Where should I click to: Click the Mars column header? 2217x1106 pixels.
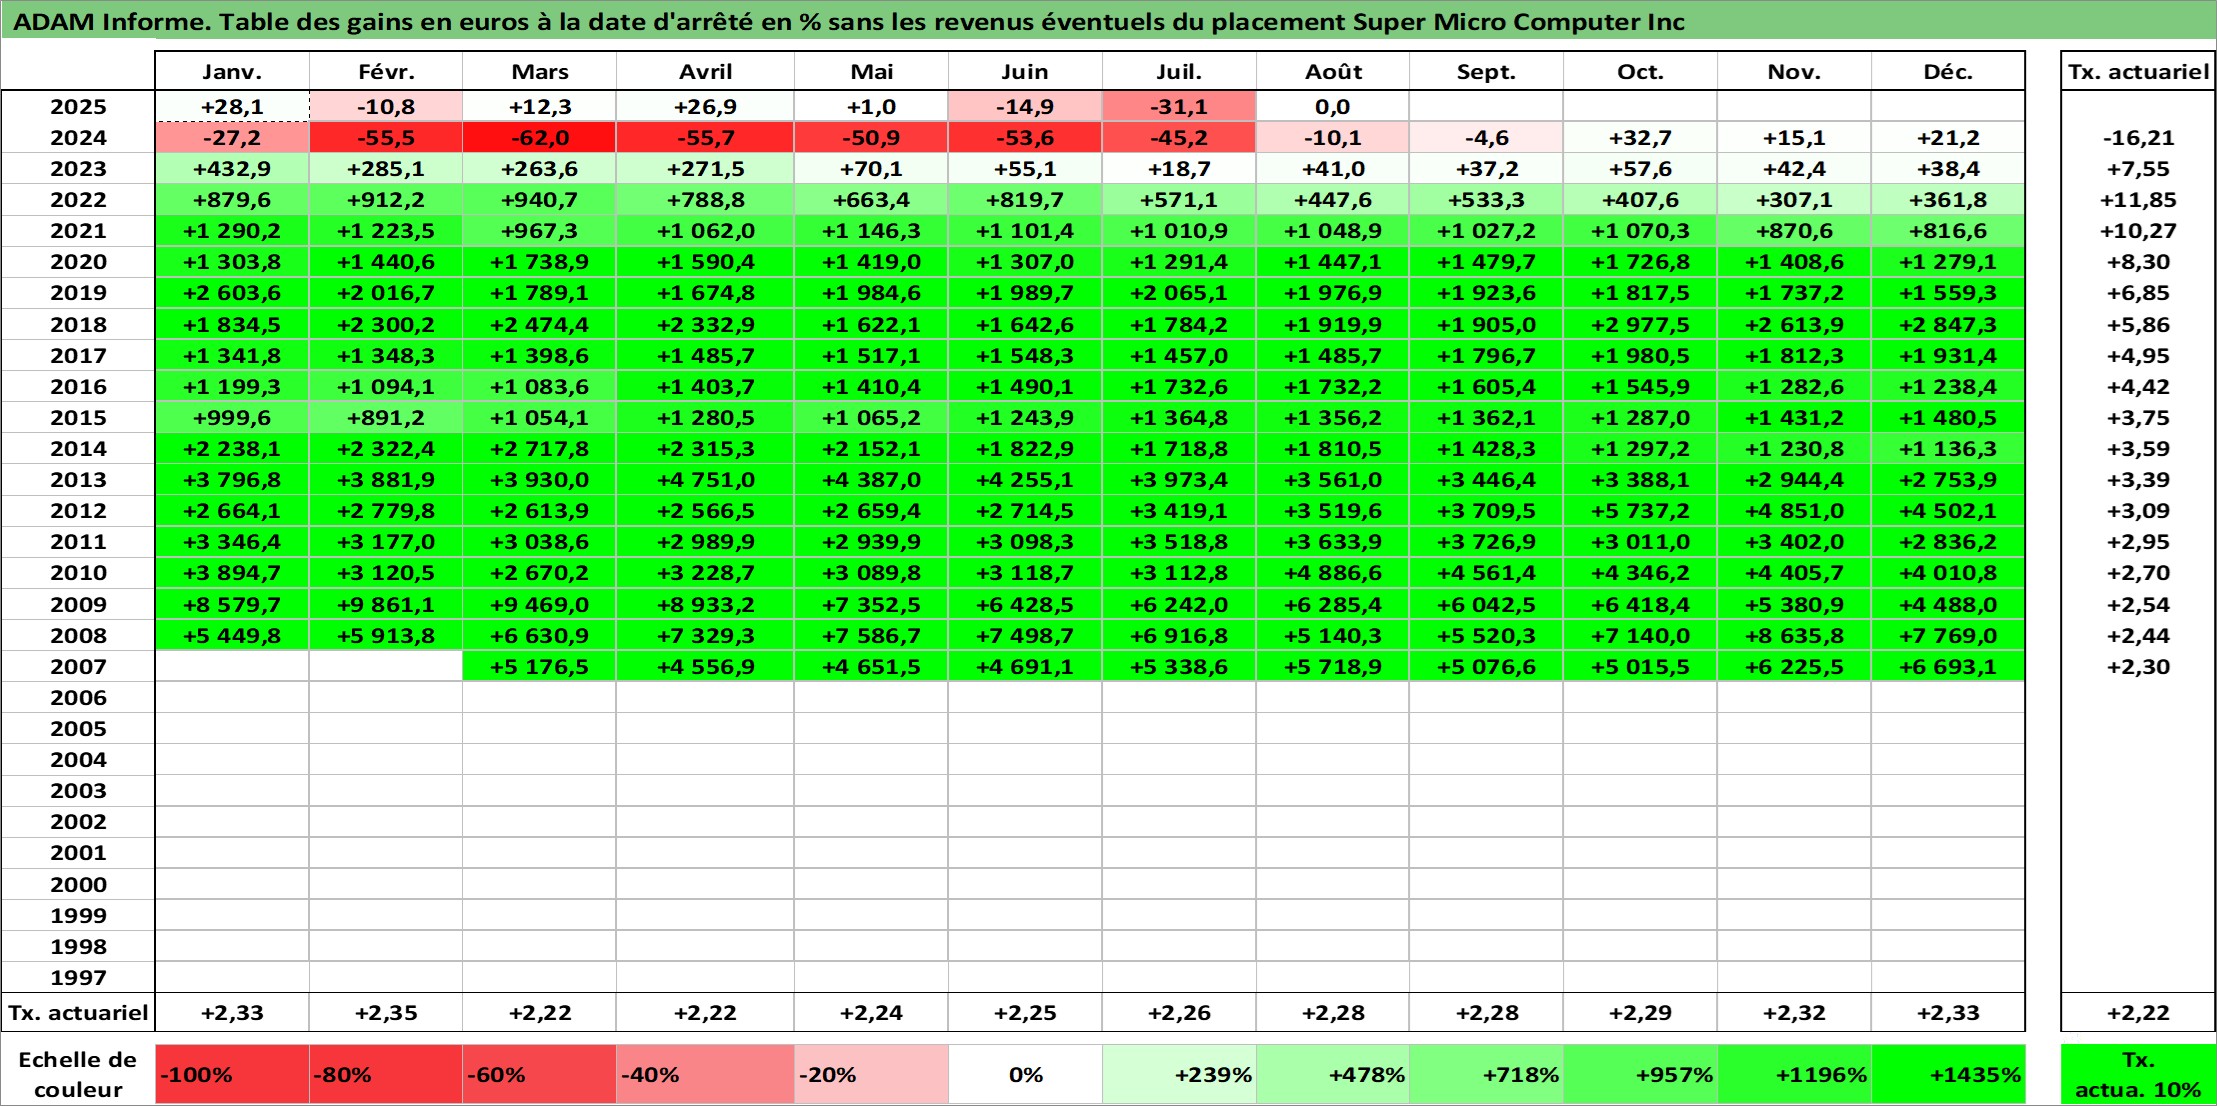coord(540,72)
